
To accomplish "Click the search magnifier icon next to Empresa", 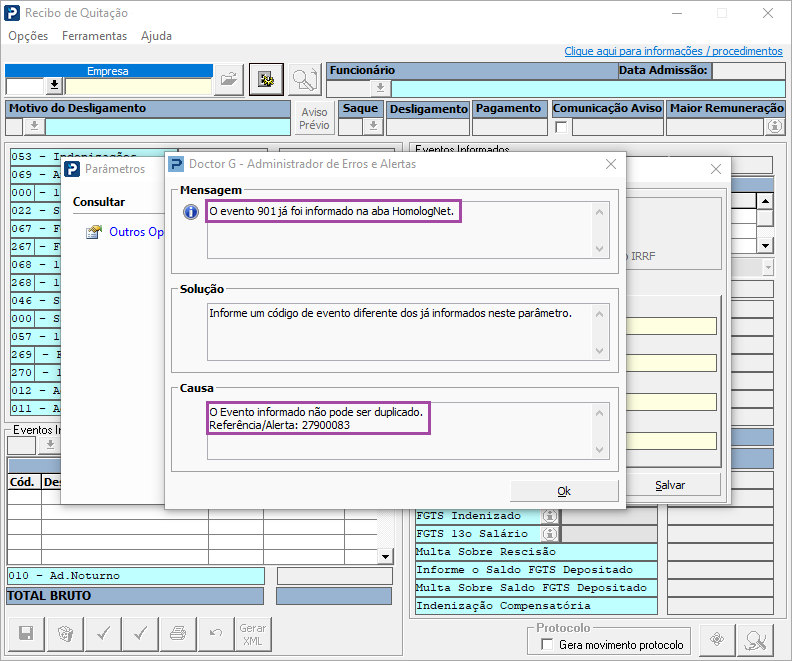I will [303, 80].
